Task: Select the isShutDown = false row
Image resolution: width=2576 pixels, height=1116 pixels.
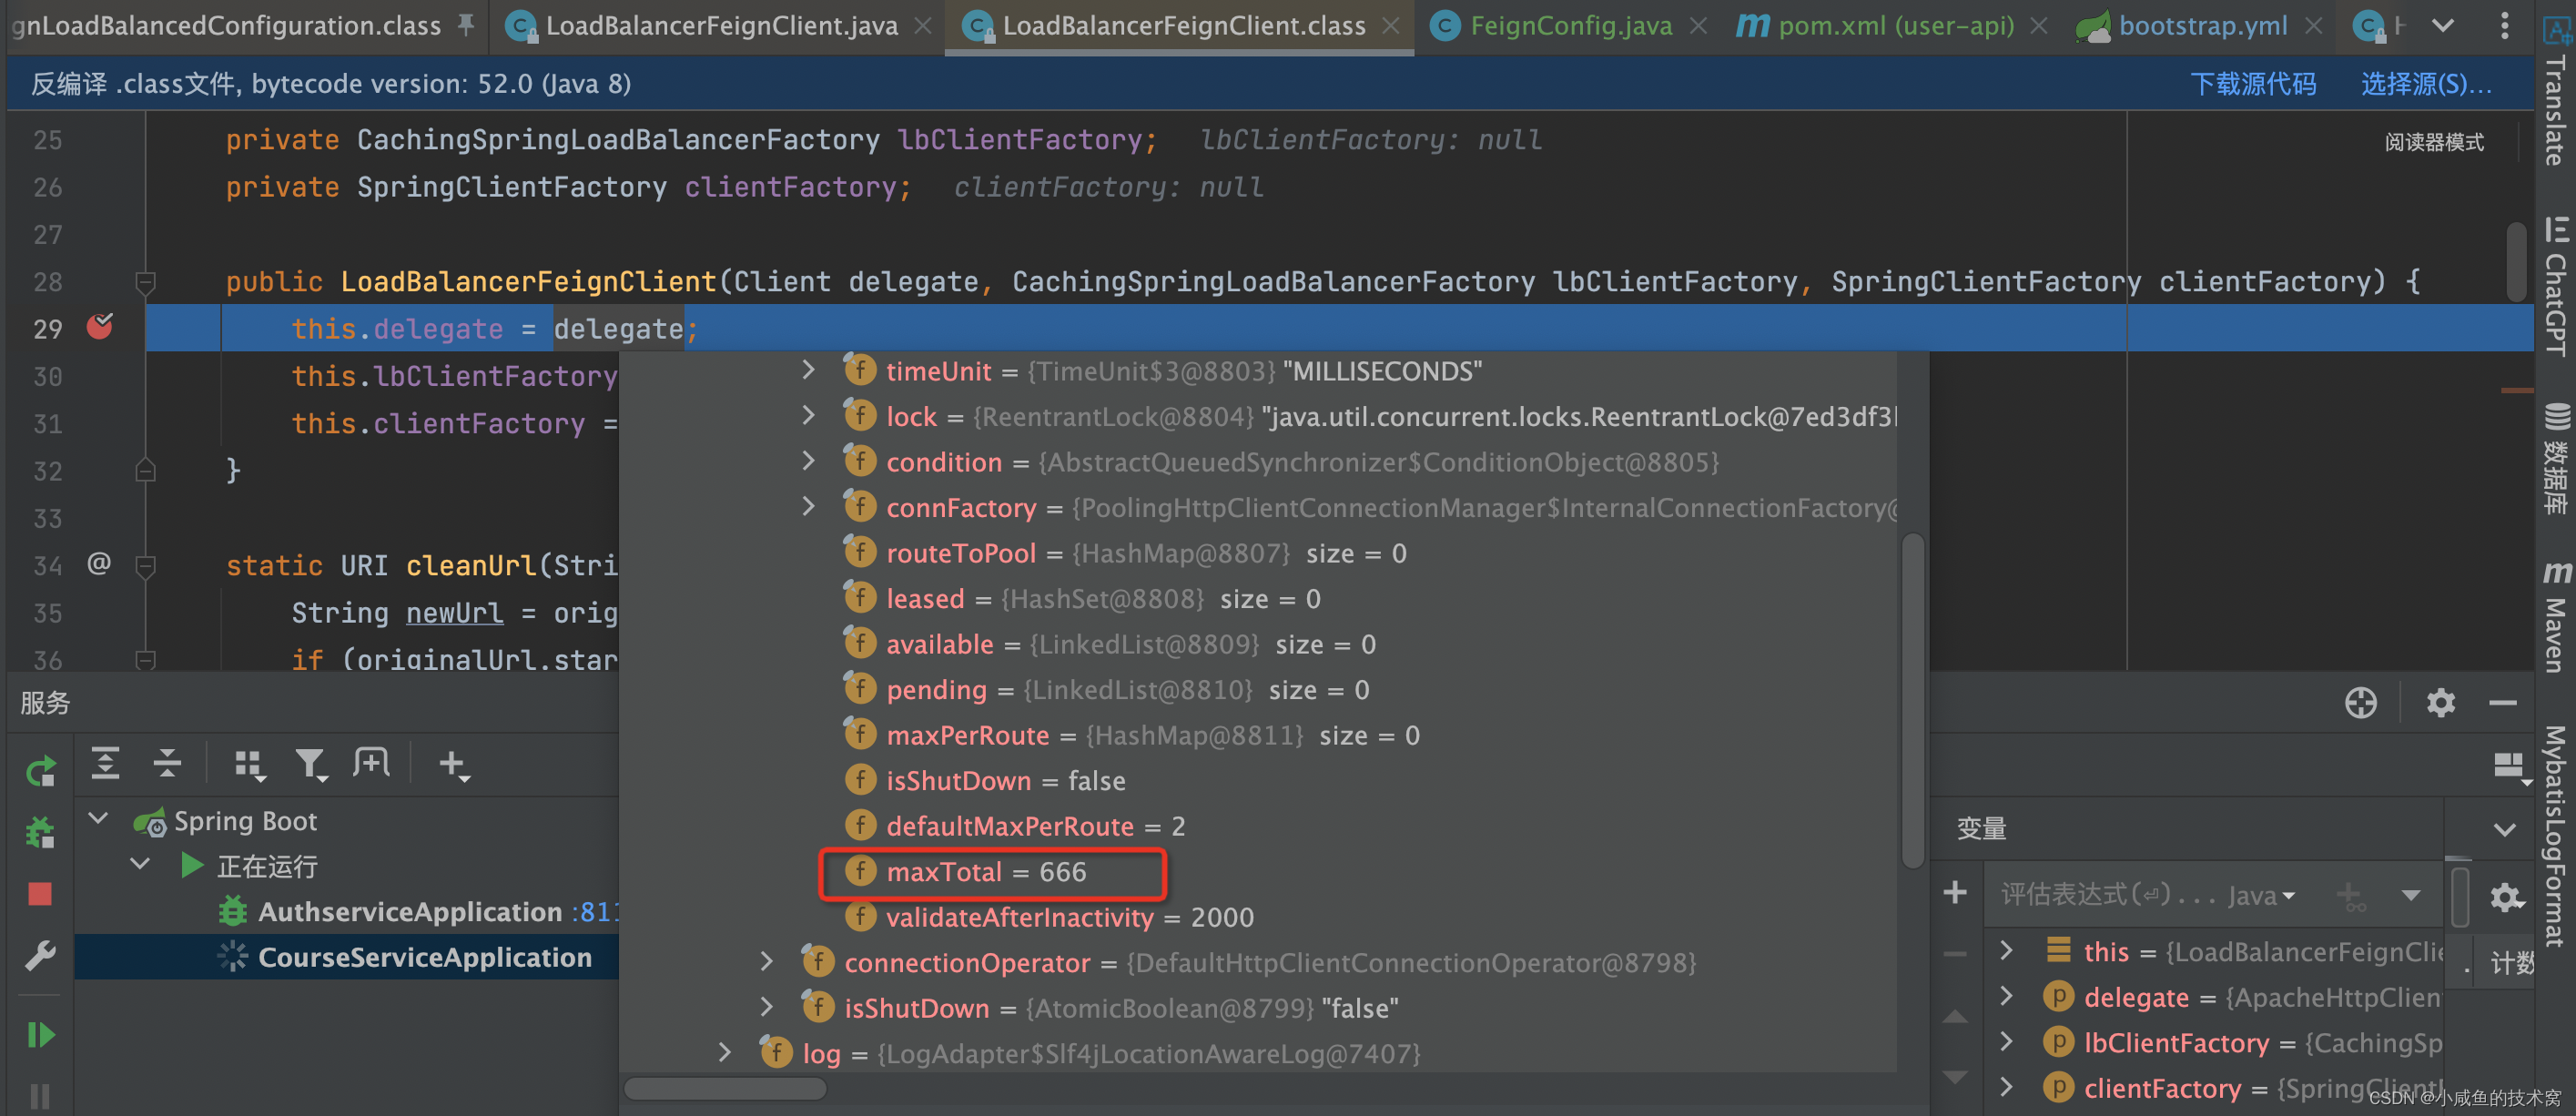Action: pyautogui.click(x=984, y=780)
